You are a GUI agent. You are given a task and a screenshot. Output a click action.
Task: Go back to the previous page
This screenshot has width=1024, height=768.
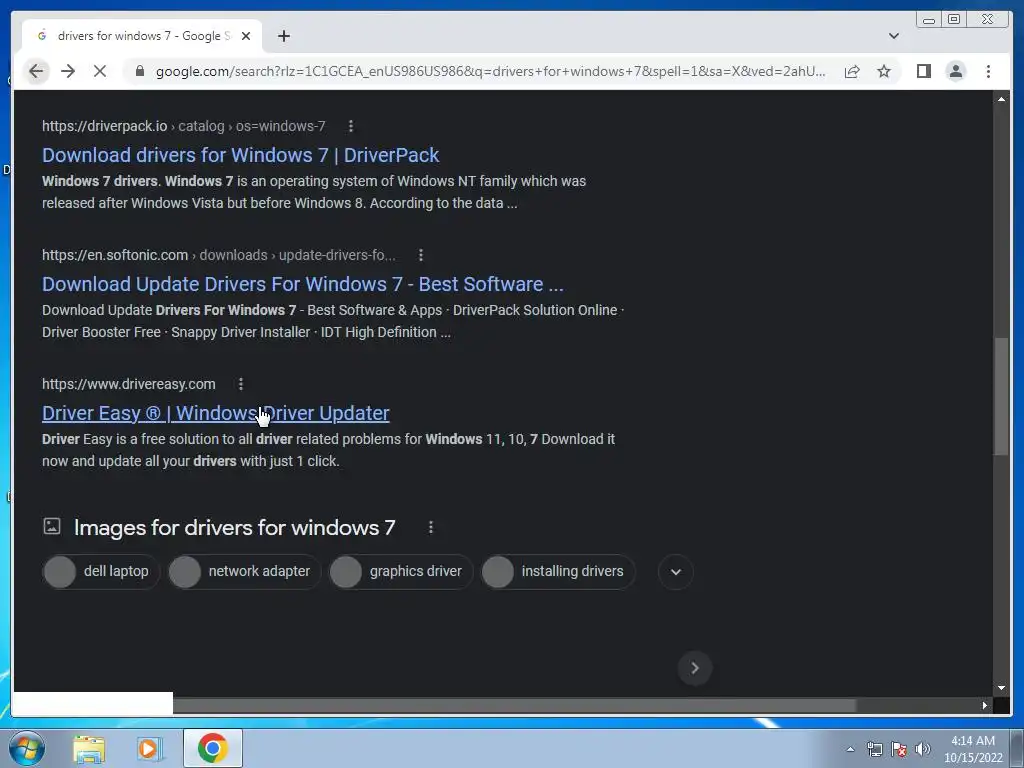pyautogui.click(x=36, y=71)
